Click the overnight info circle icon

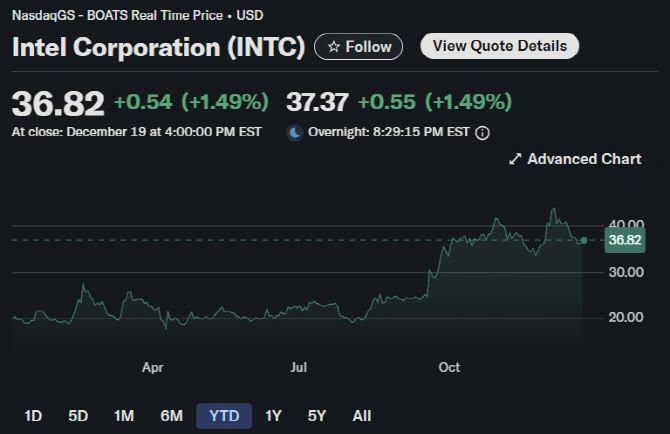click(483, 132)
